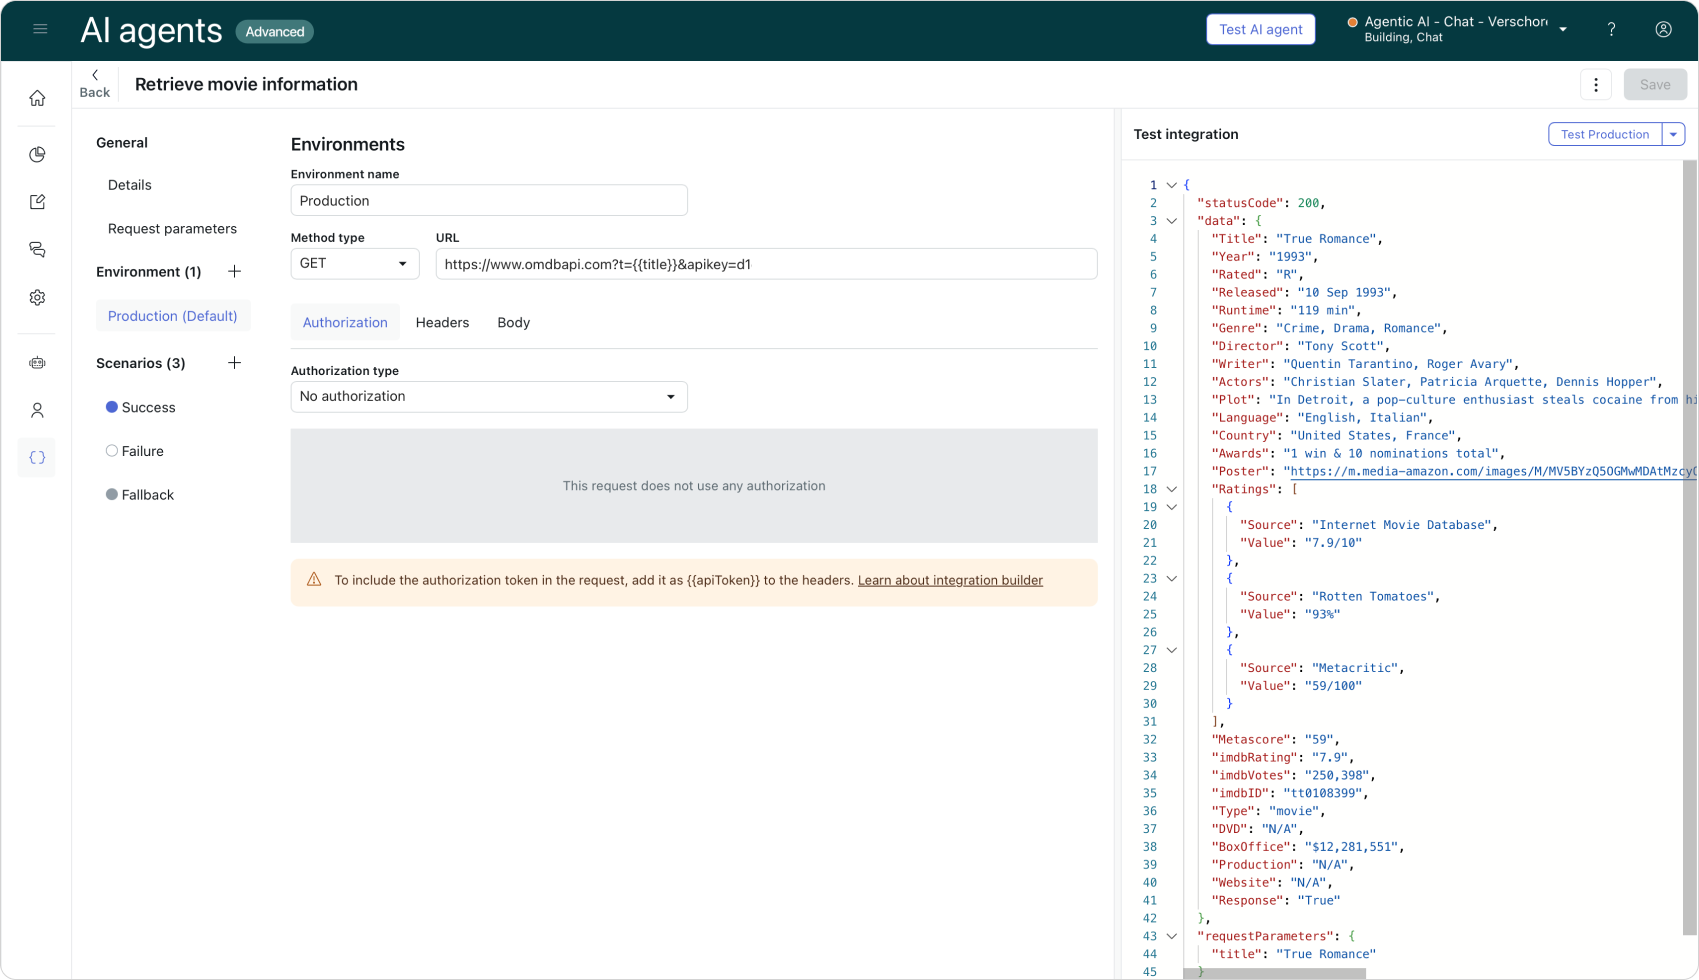The width and height of the screenshot is (1699, 980).
Task: Click the URL input field
Action: point(766,264)
